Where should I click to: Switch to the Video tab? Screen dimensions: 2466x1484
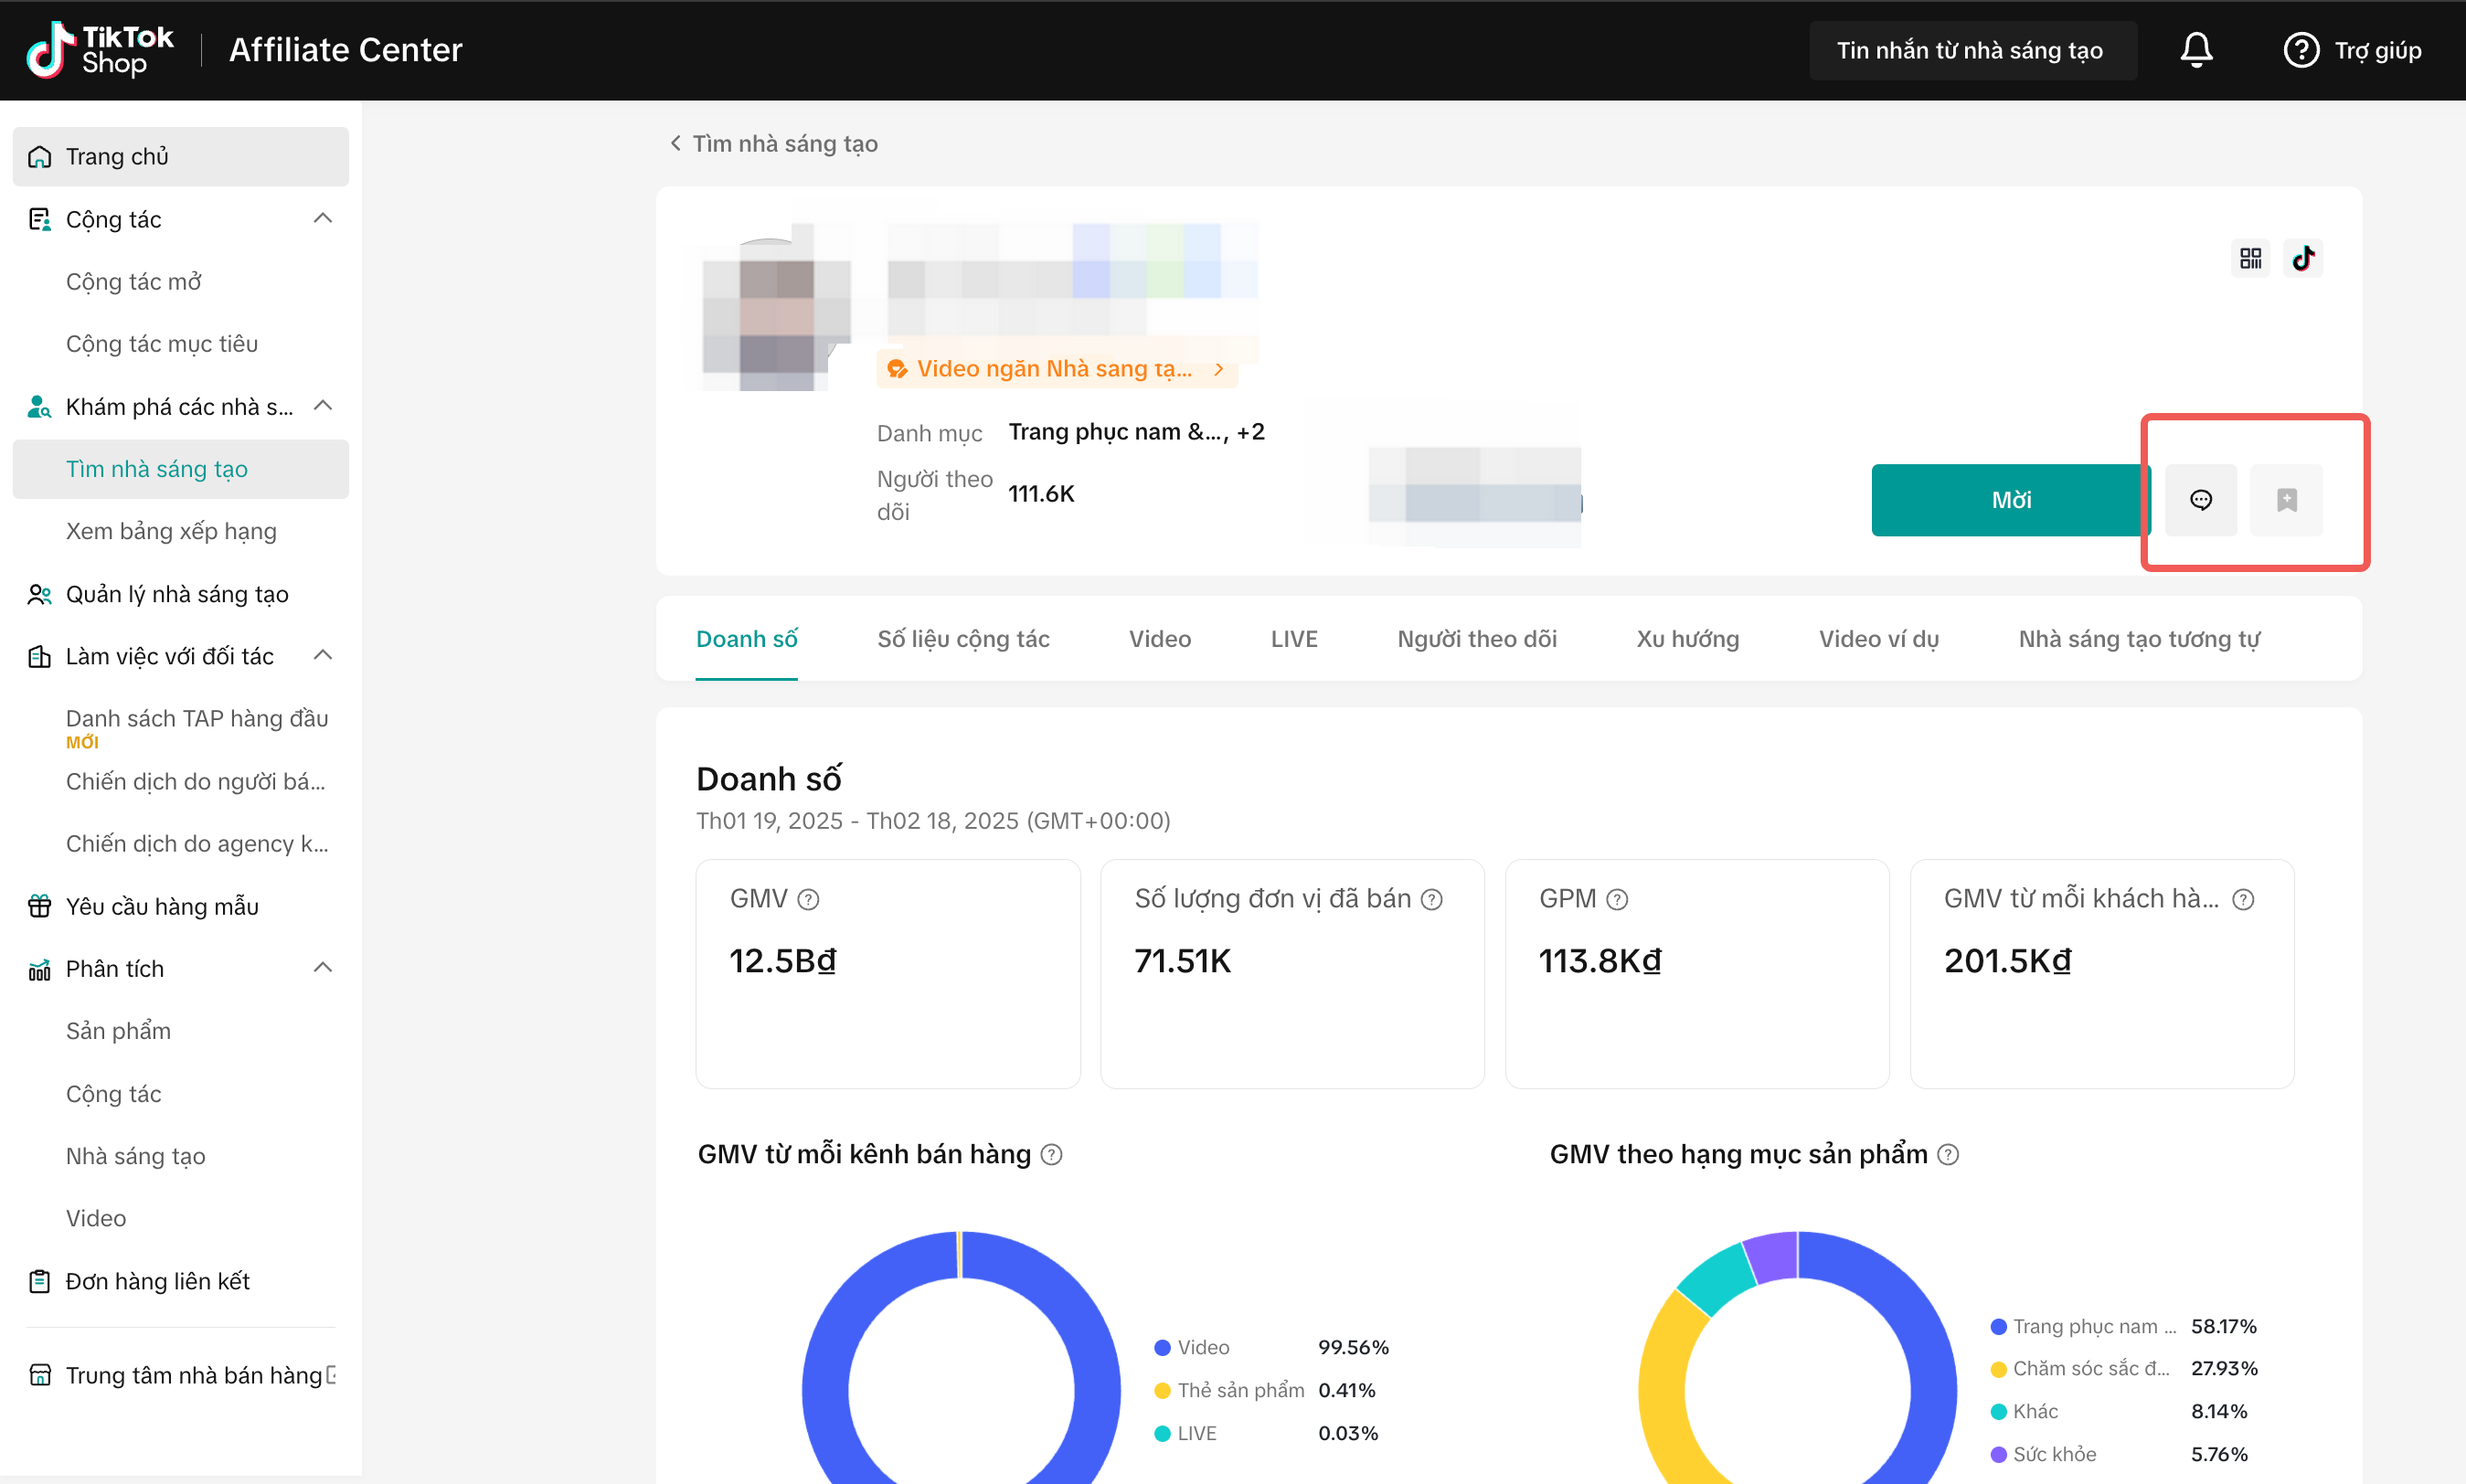click(x=1159, y=639)
